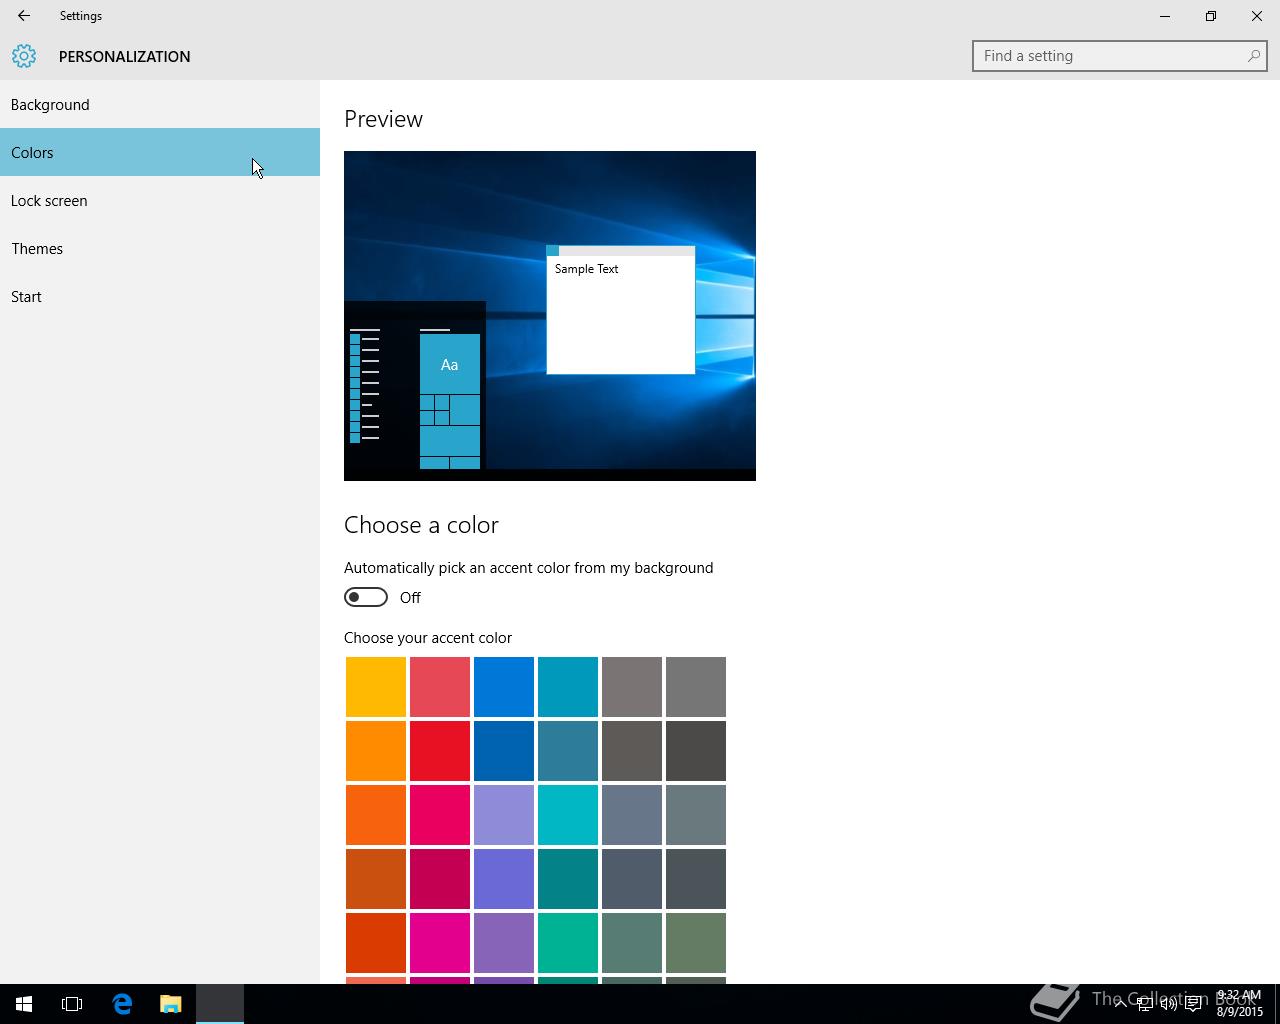Open File Explorer from taskbar
This screenshot has width=1280, height=1024.
(x=171, y=1004)
